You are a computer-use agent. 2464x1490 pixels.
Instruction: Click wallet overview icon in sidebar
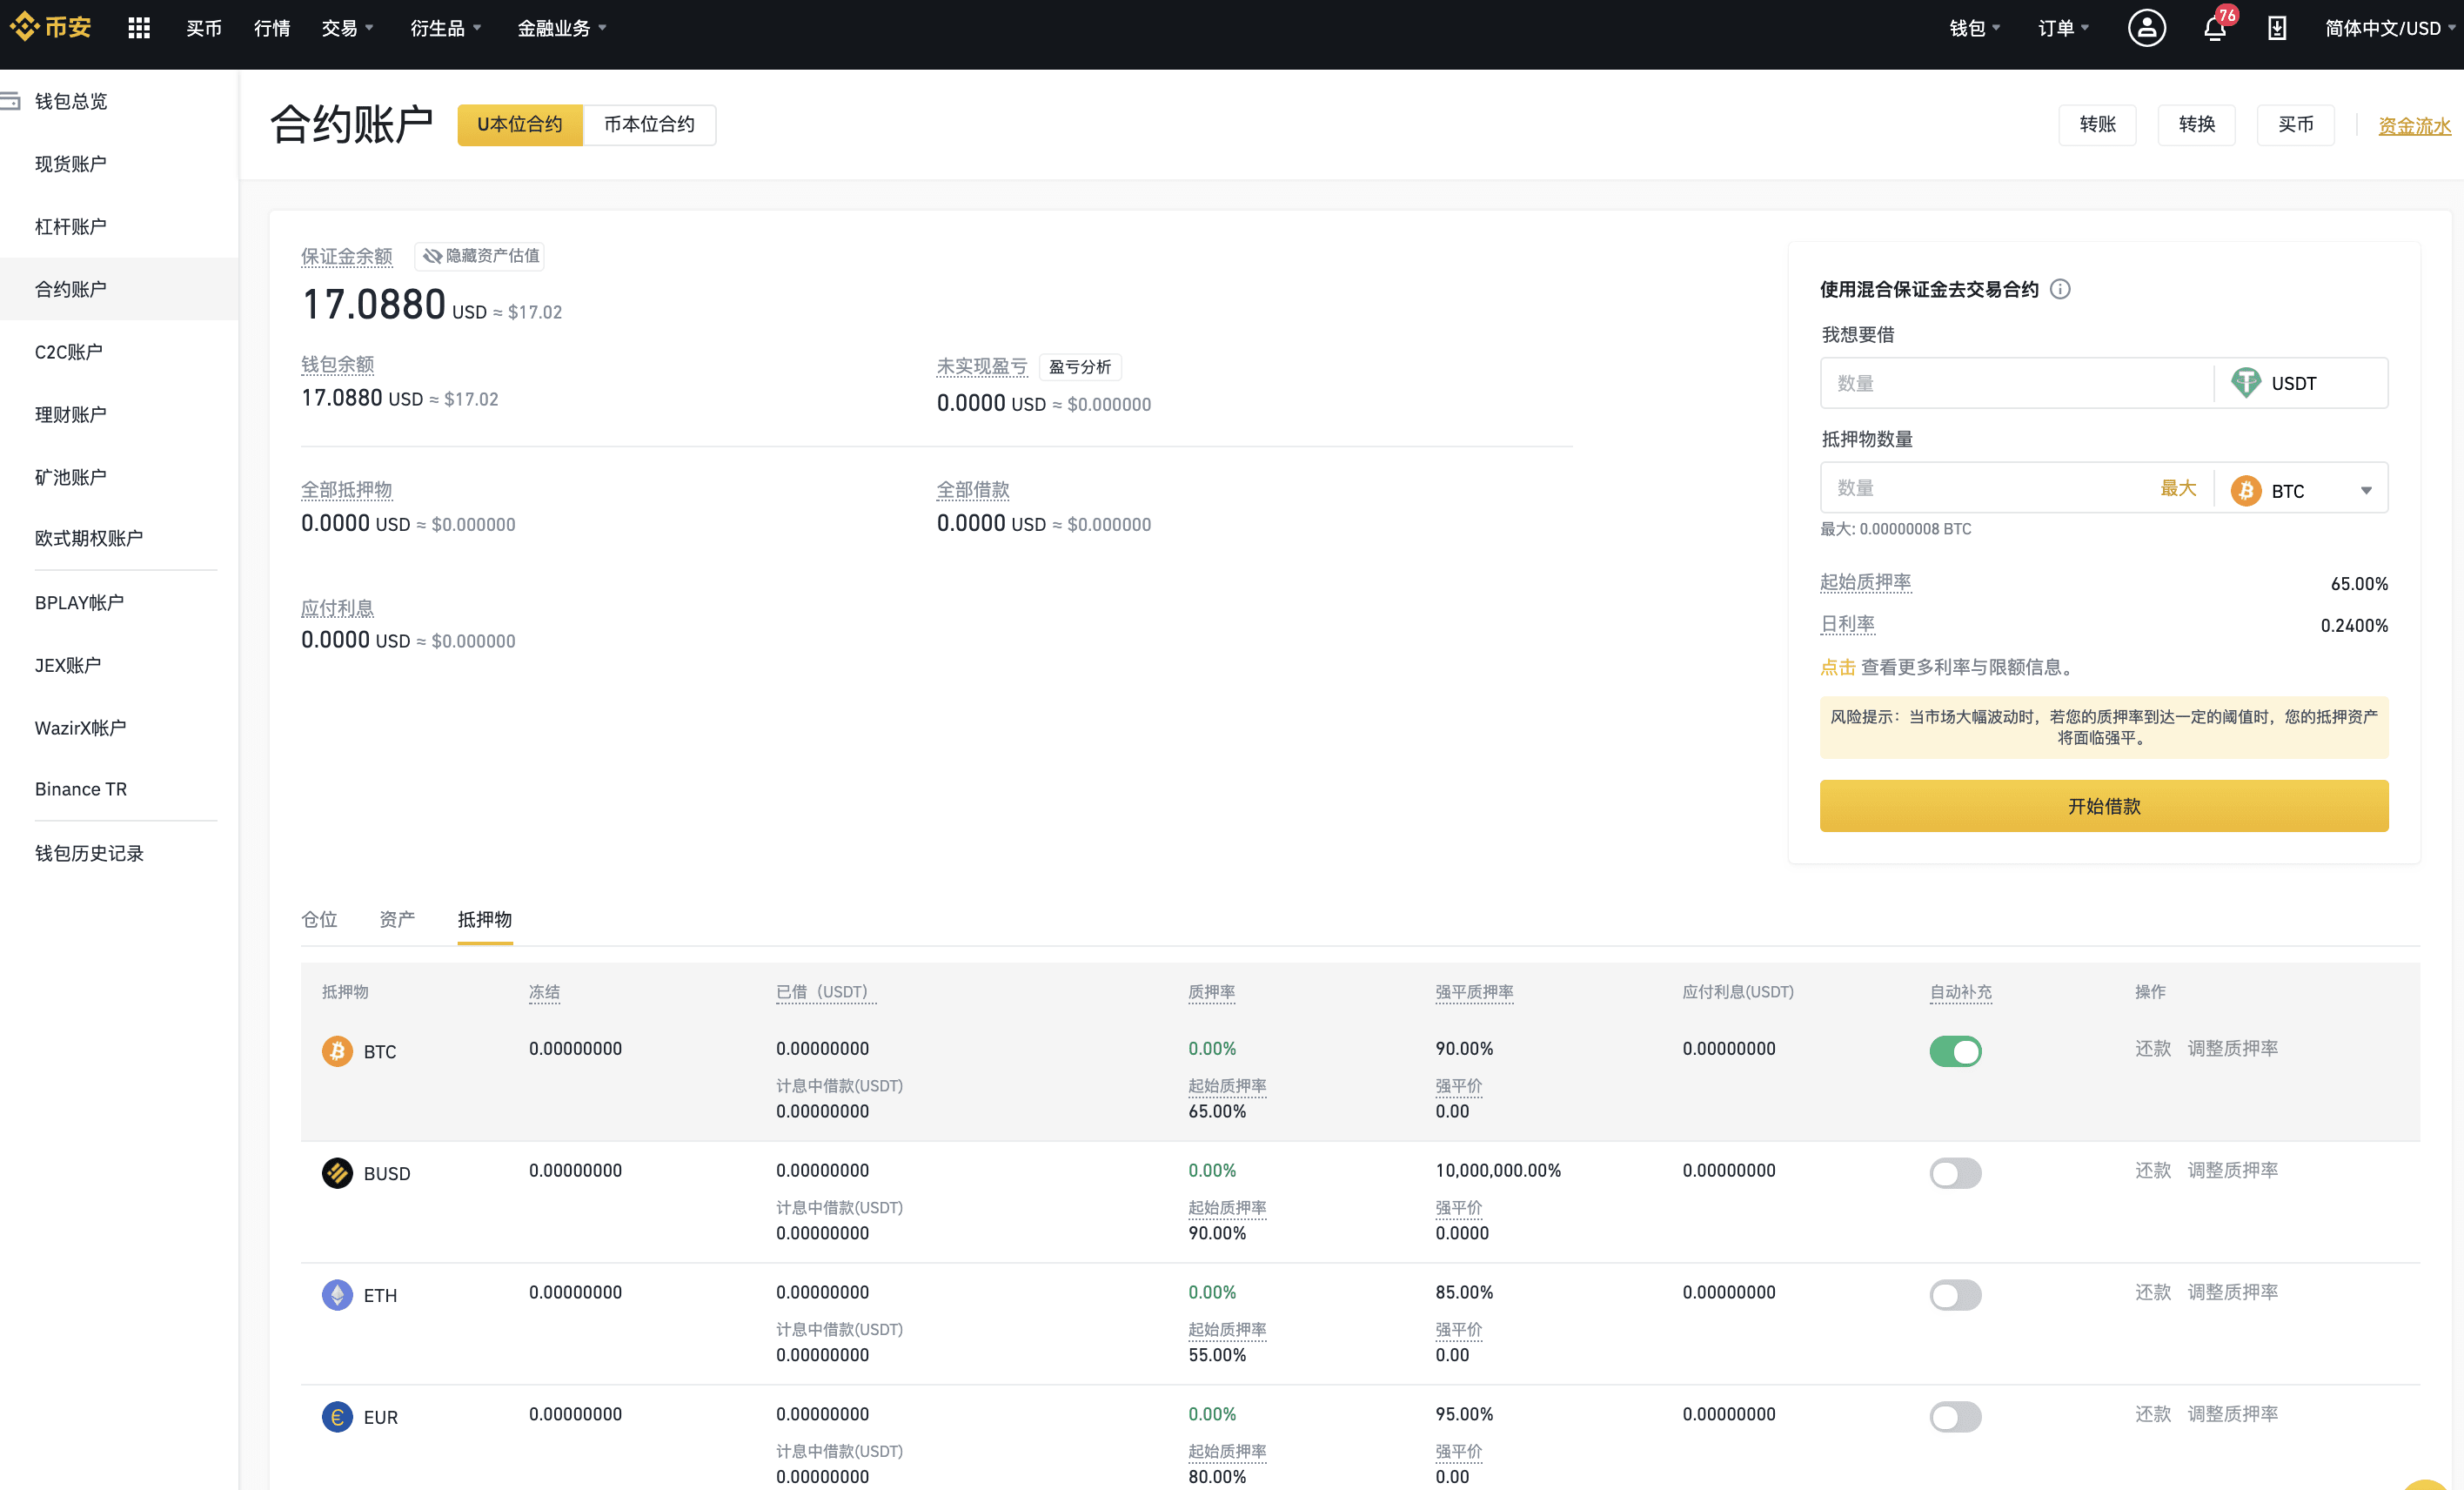point(10,101)
